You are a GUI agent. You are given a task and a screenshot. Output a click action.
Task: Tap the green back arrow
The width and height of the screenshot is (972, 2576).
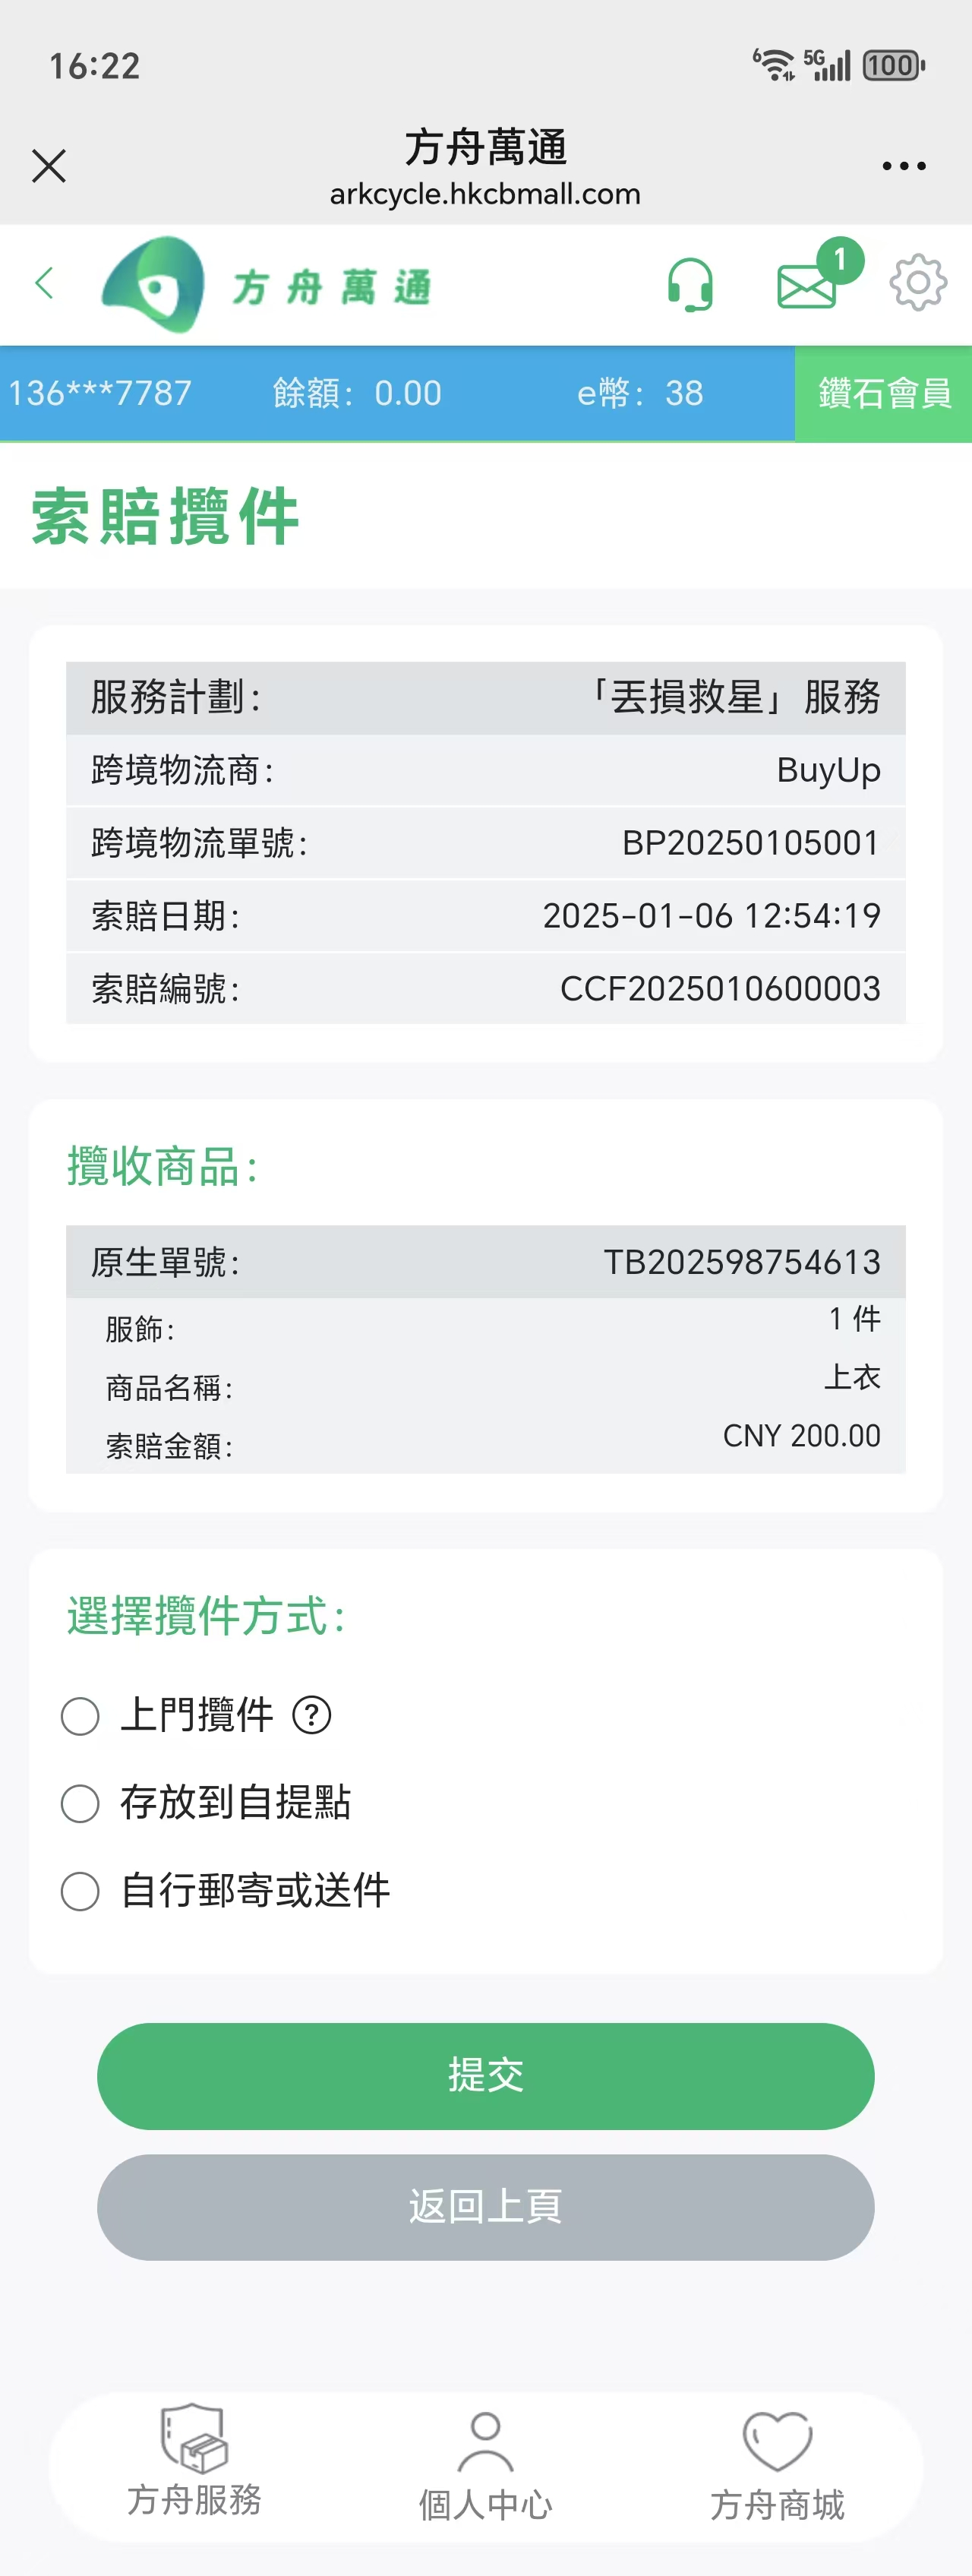point(44,284)
